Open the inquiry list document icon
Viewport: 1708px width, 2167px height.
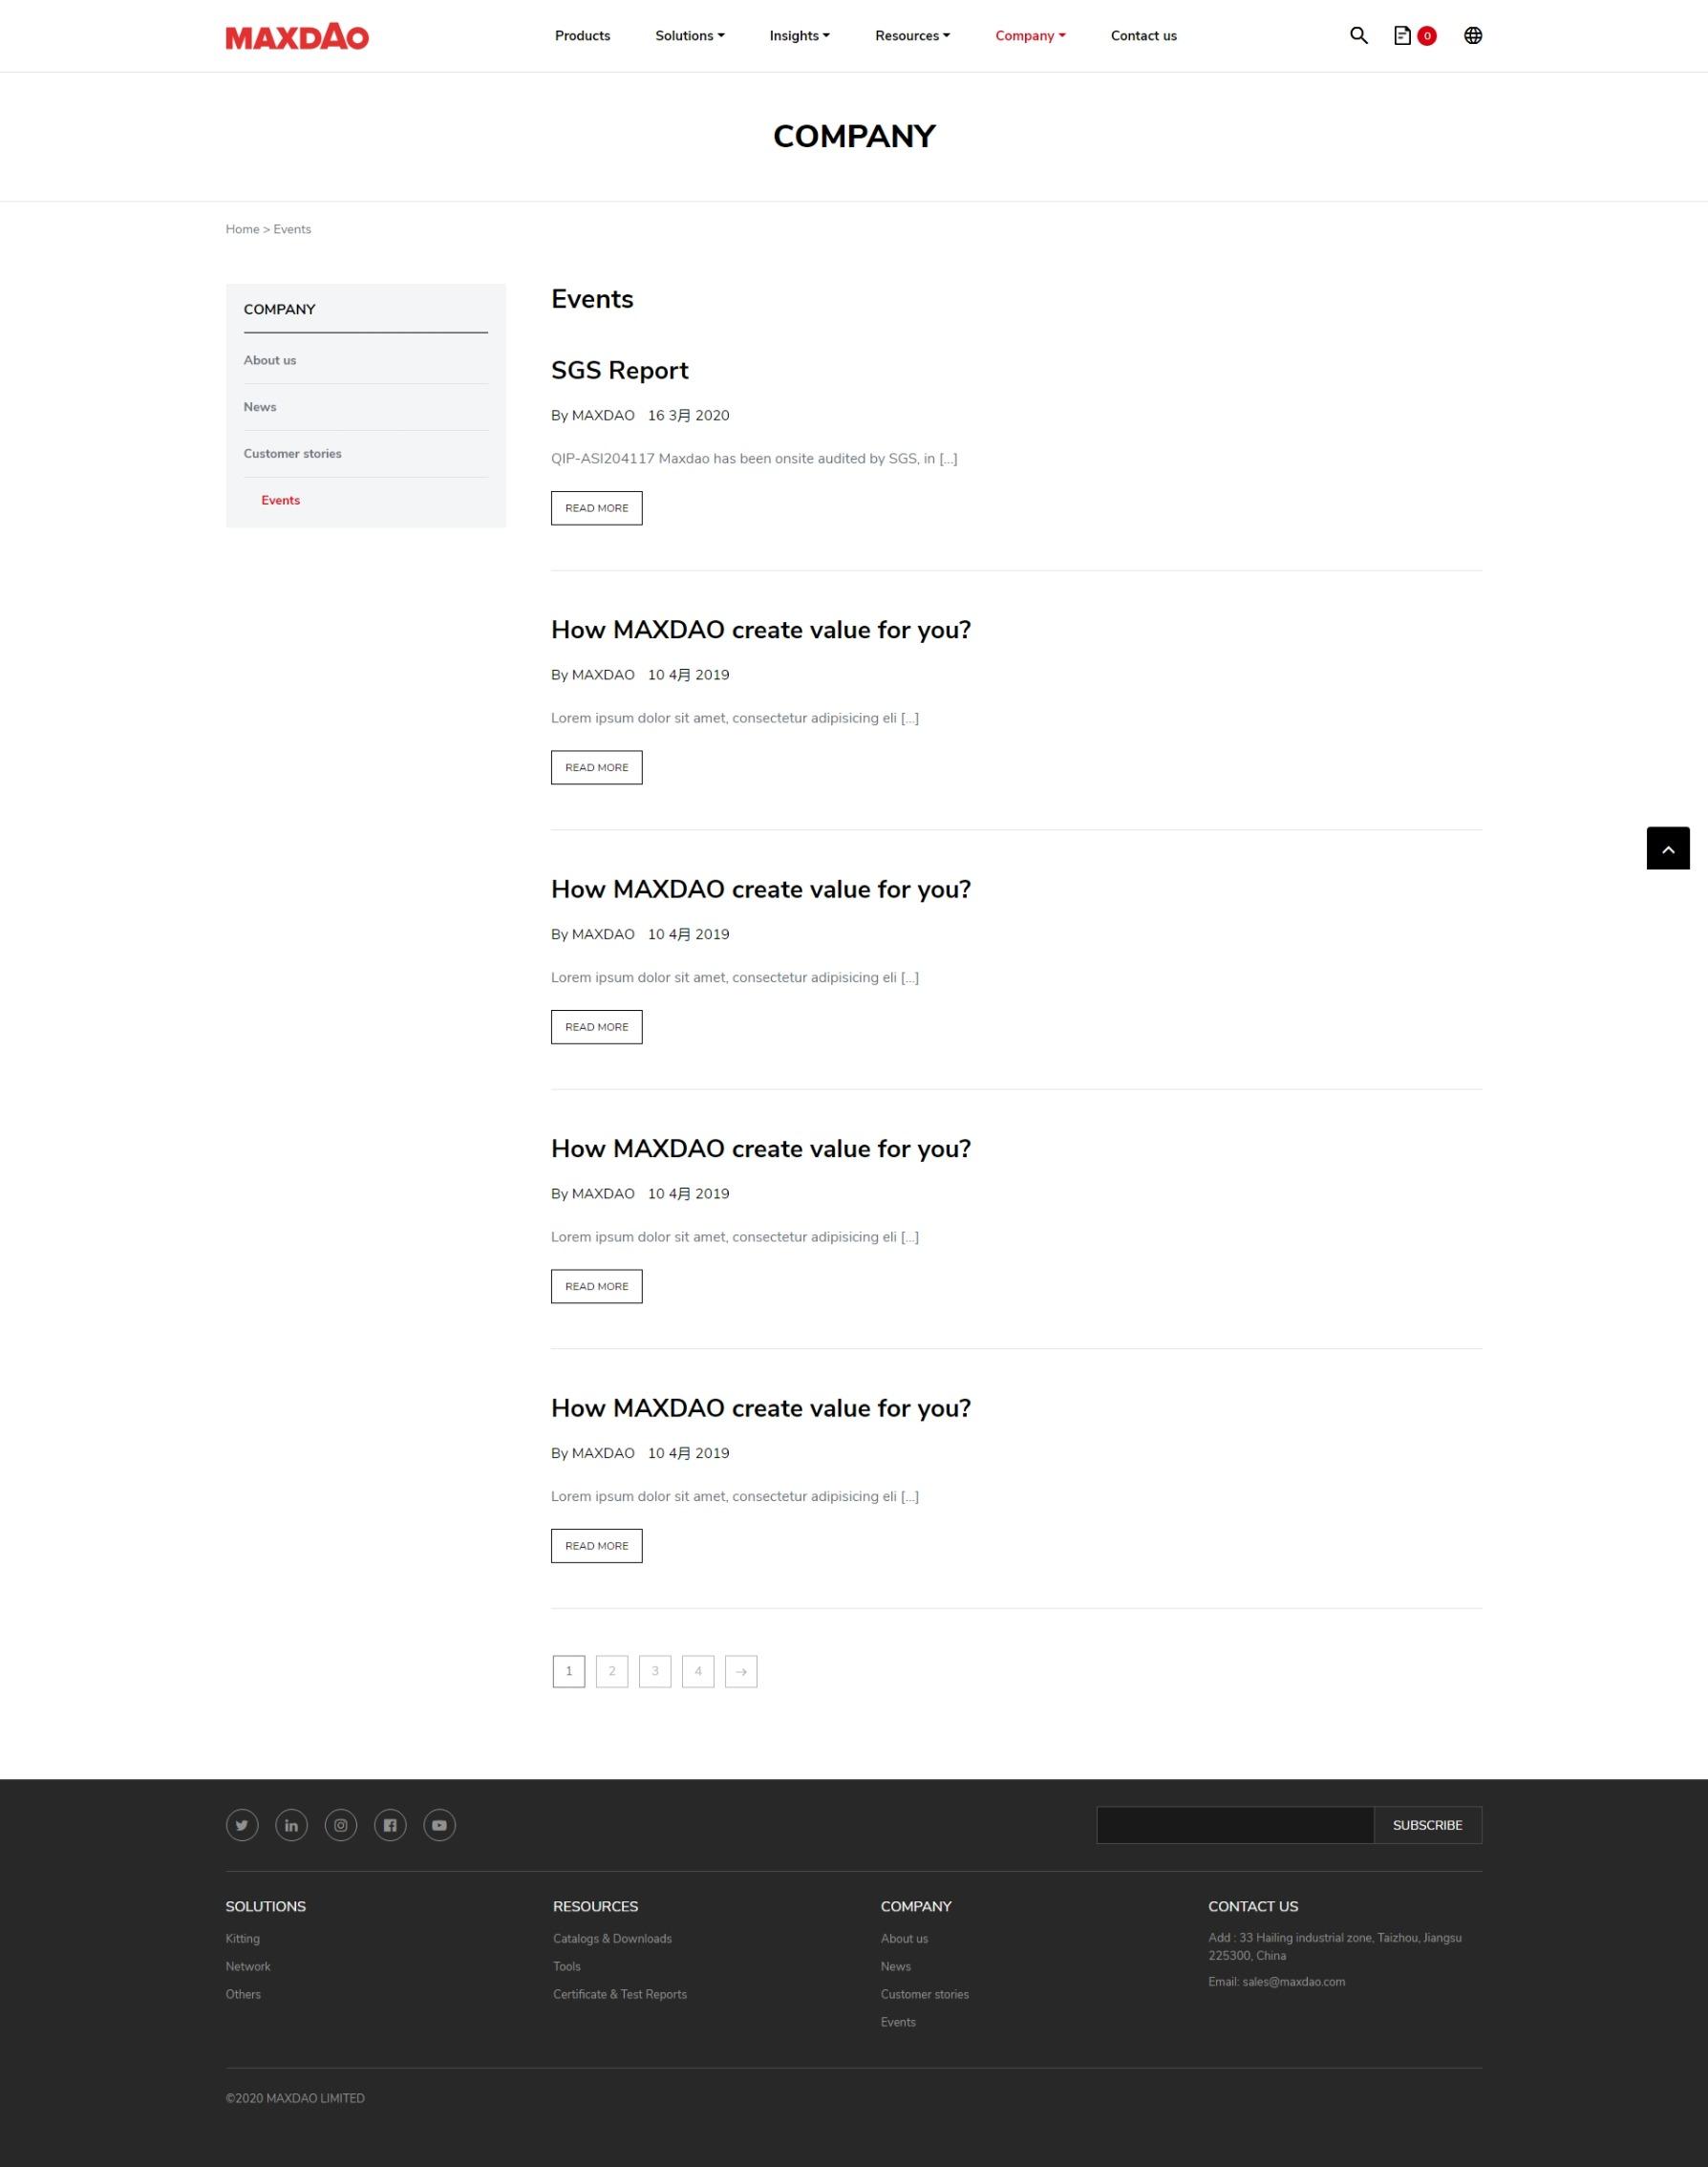[x=1402, y=36]
